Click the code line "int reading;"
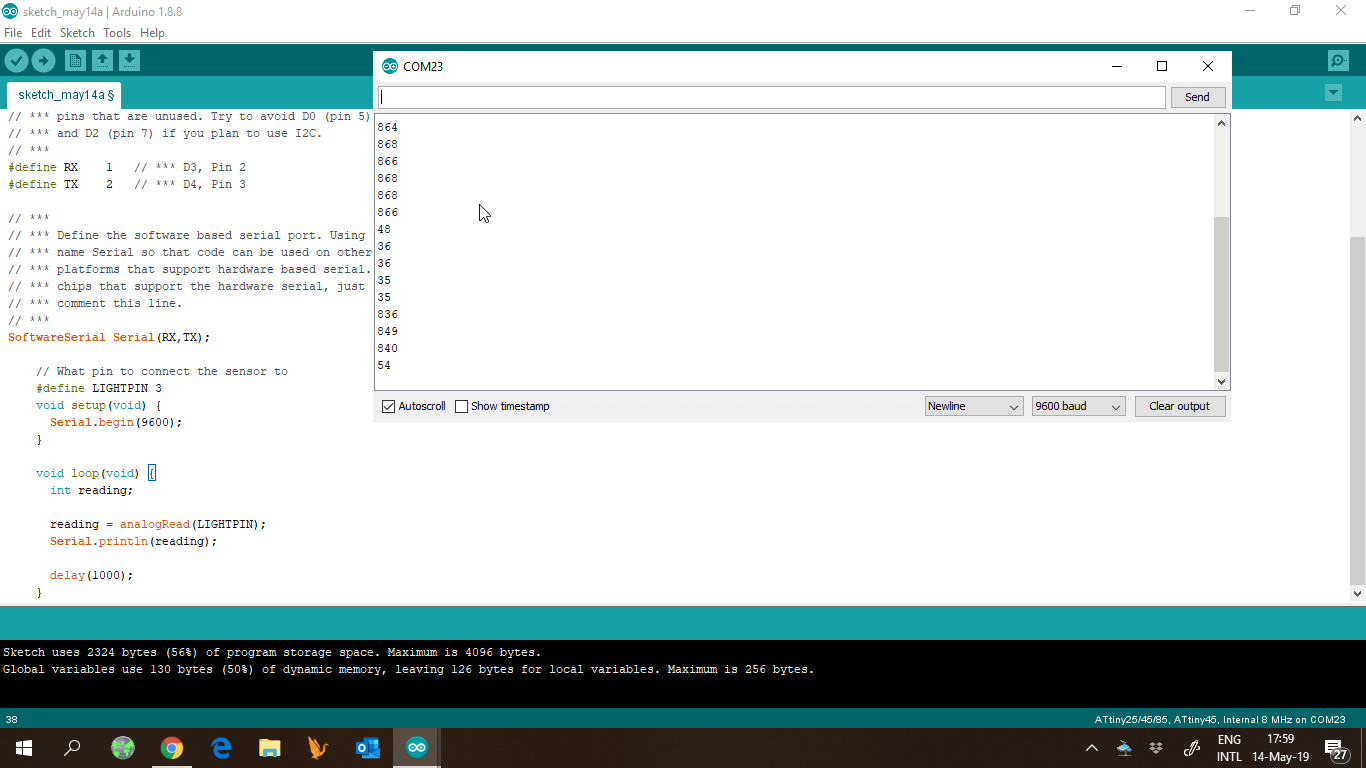The image size is (1366, 768). [x=91, y=490]
